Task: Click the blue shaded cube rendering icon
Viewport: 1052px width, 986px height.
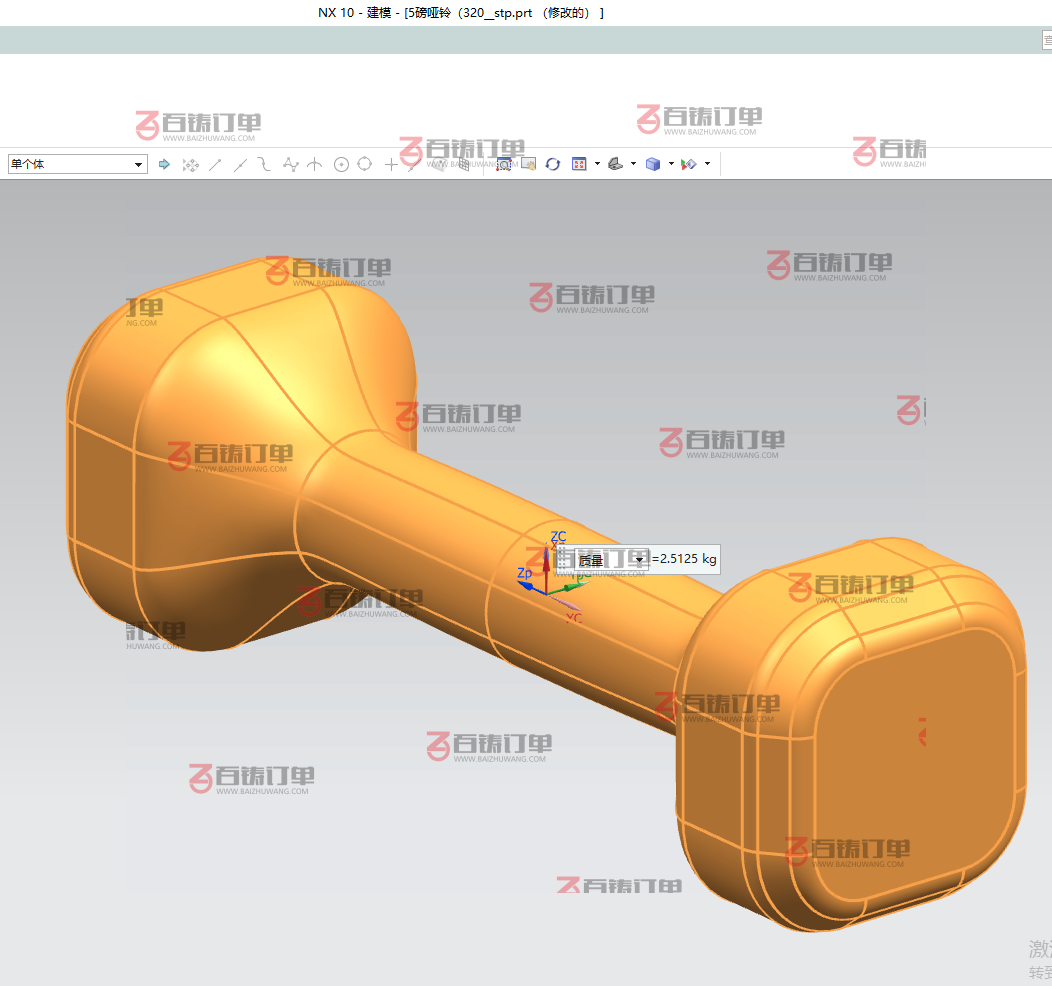Action: click(x=653, y=164)
